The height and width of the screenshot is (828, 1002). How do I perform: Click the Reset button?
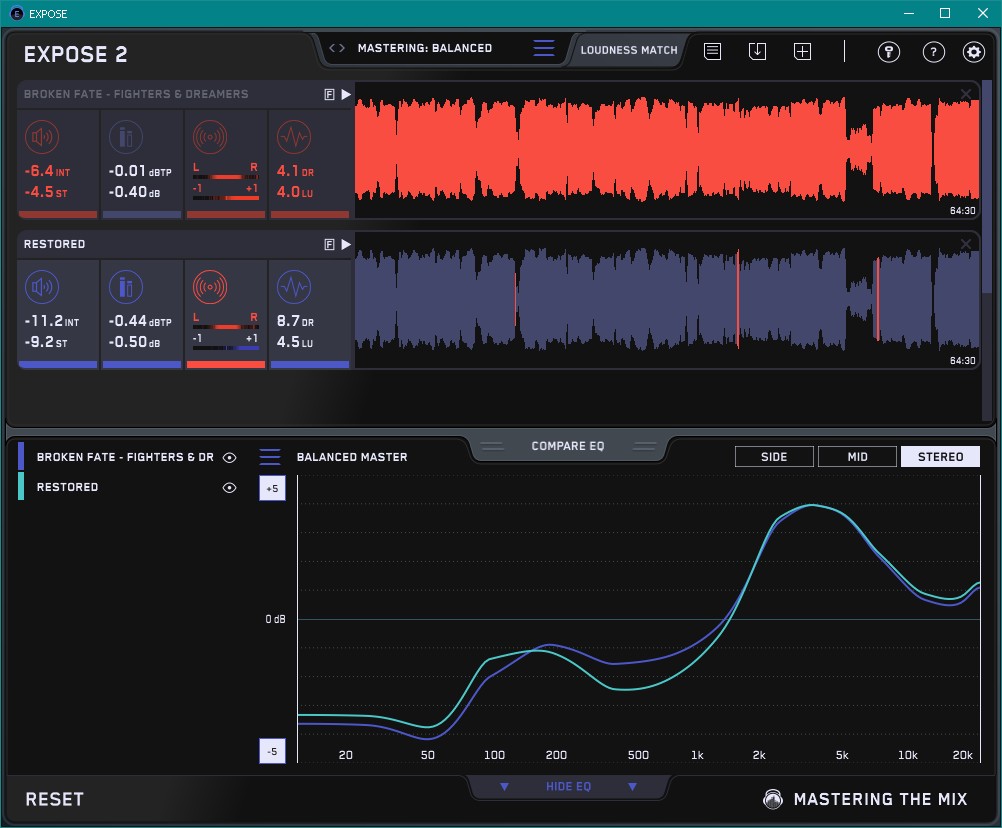55,799
